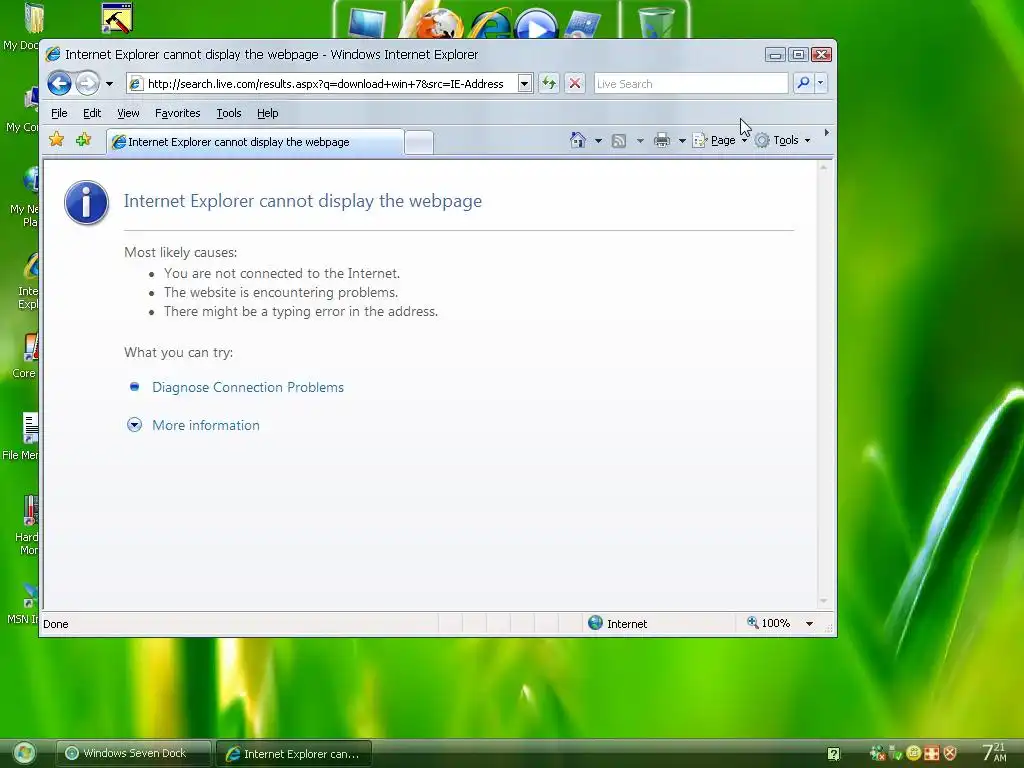Viewport: 1024px width, 768px height.
Task: Click the dock control panel icon
Action: [x=583, y=24]
